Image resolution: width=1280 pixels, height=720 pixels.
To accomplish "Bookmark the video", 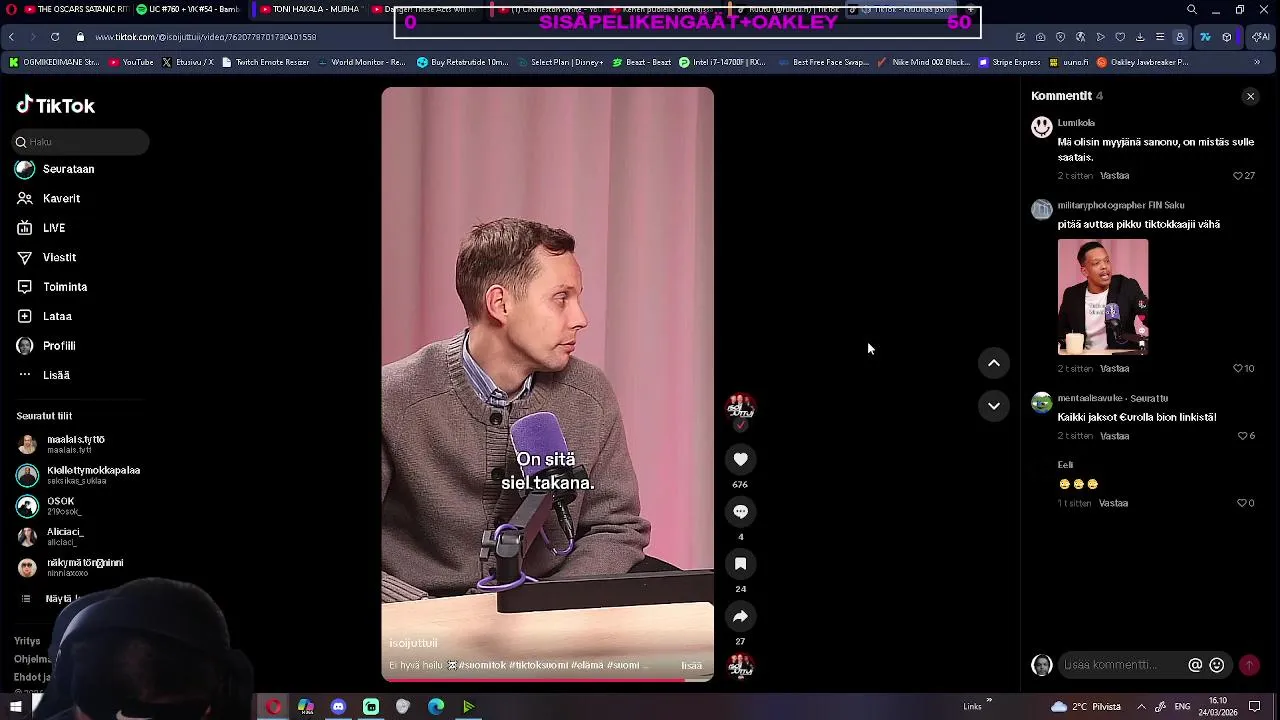I will click(740, 564).
